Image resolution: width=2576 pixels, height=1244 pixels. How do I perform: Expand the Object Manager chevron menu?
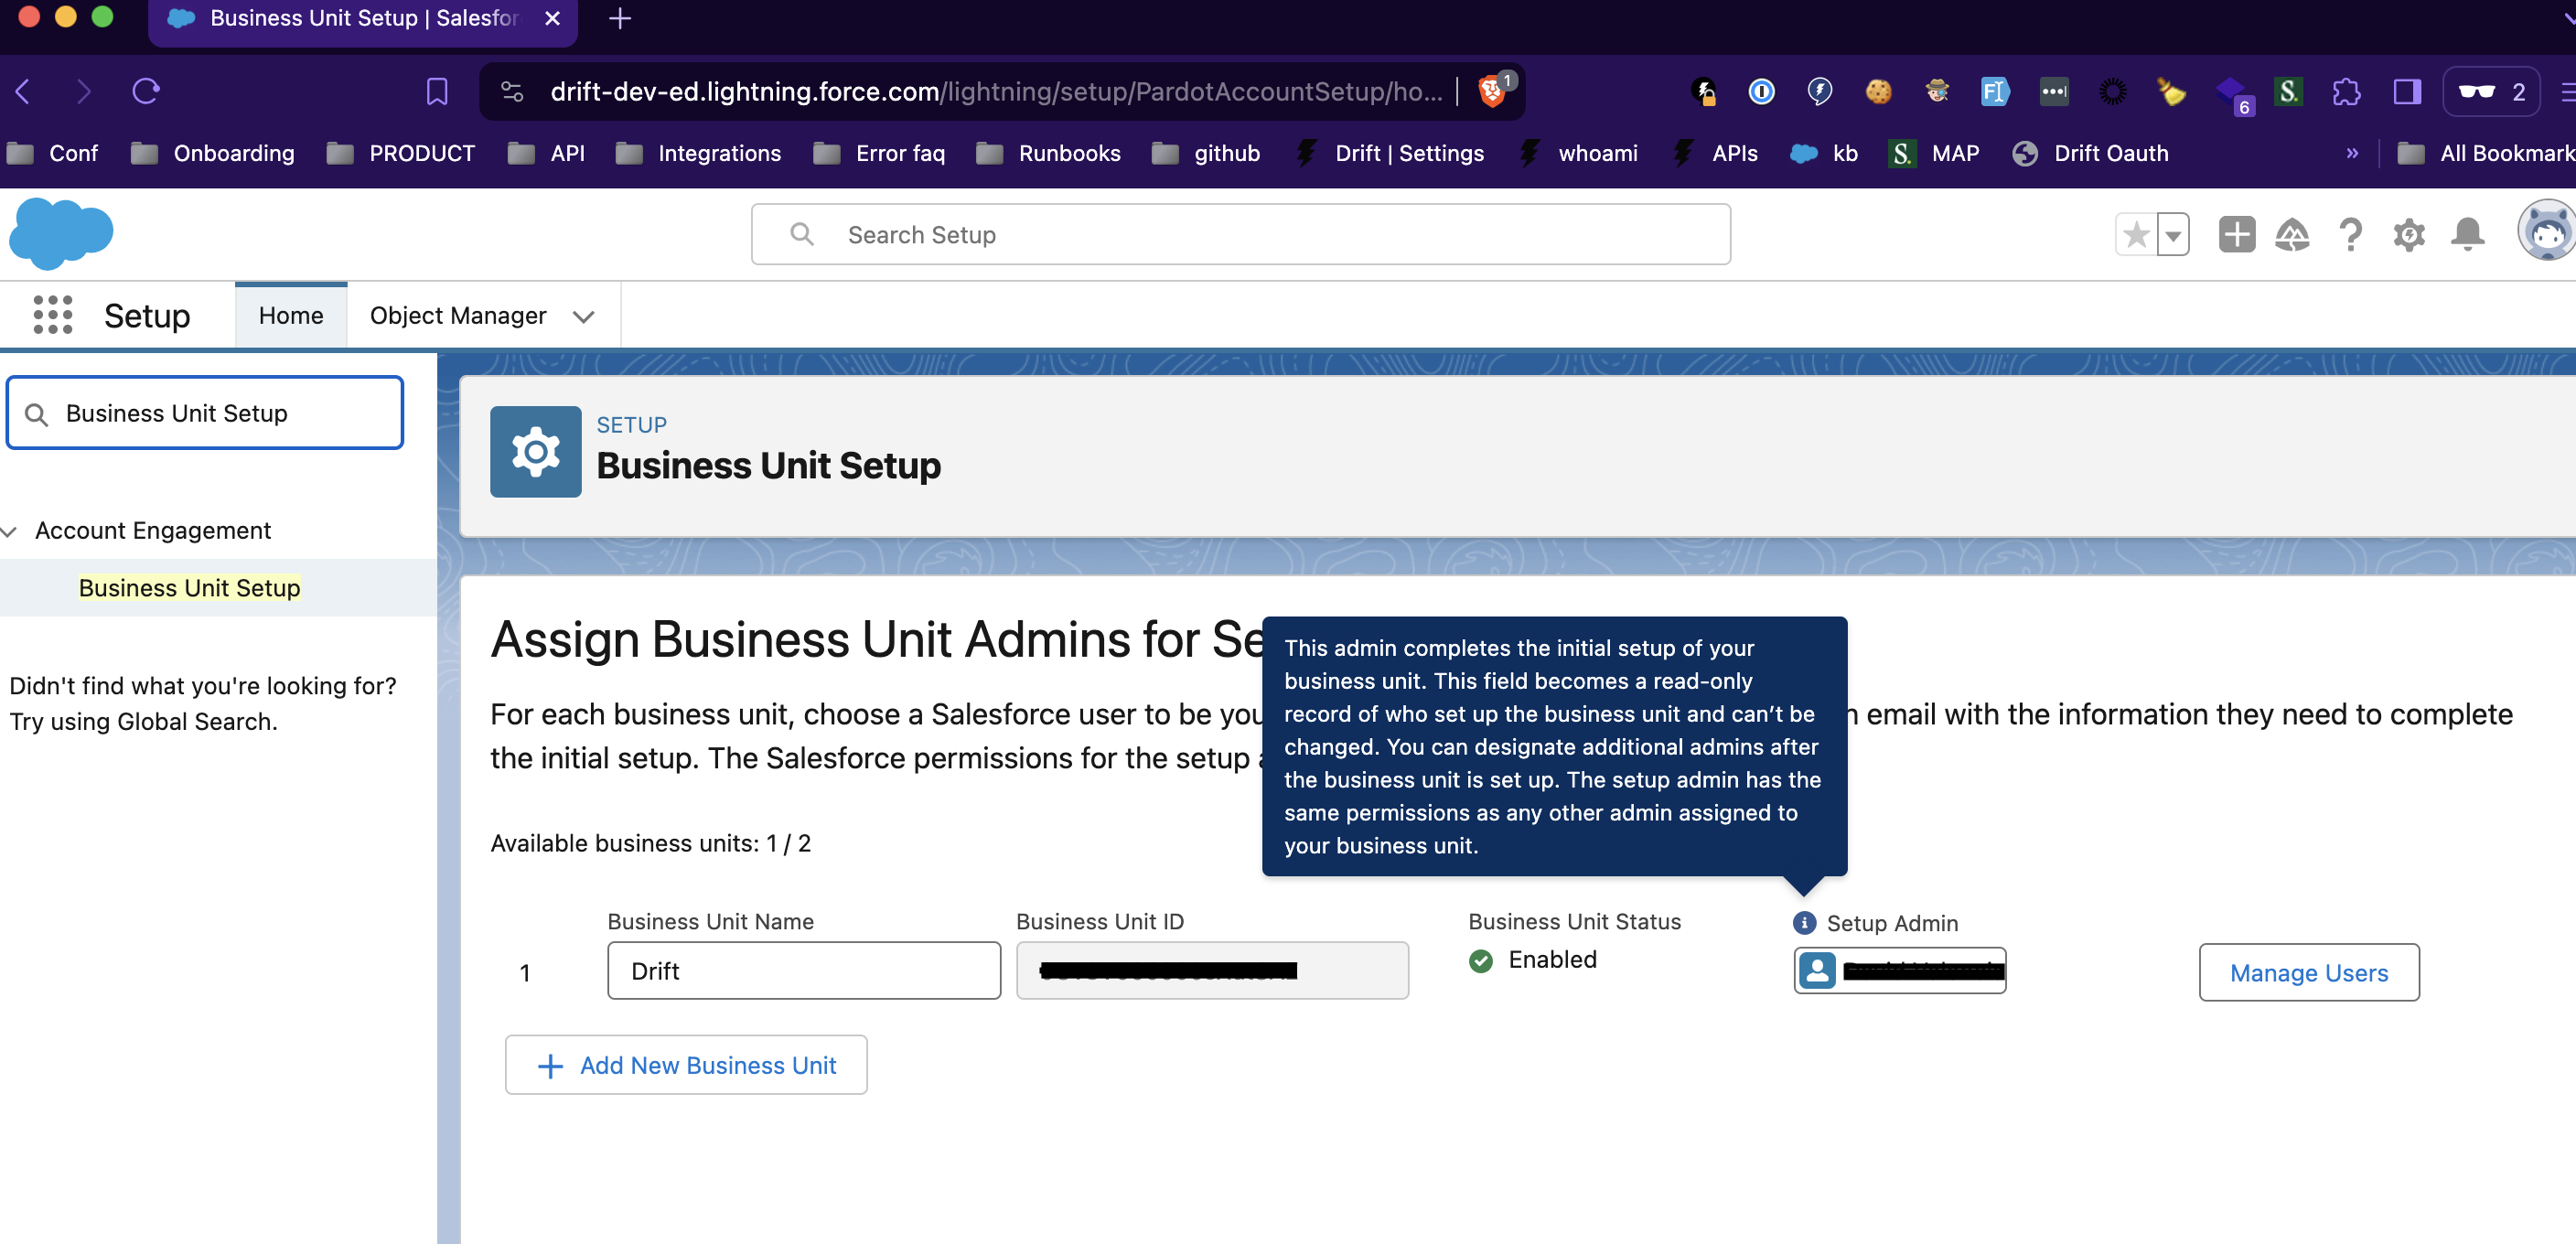coord(583,316)
